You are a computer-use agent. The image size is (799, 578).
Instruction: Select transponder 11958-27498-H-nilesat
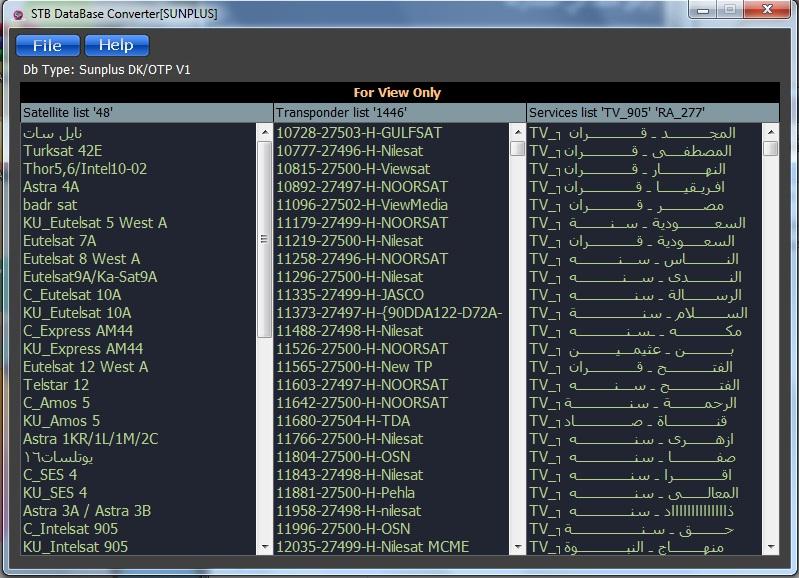tap(391, 511)
